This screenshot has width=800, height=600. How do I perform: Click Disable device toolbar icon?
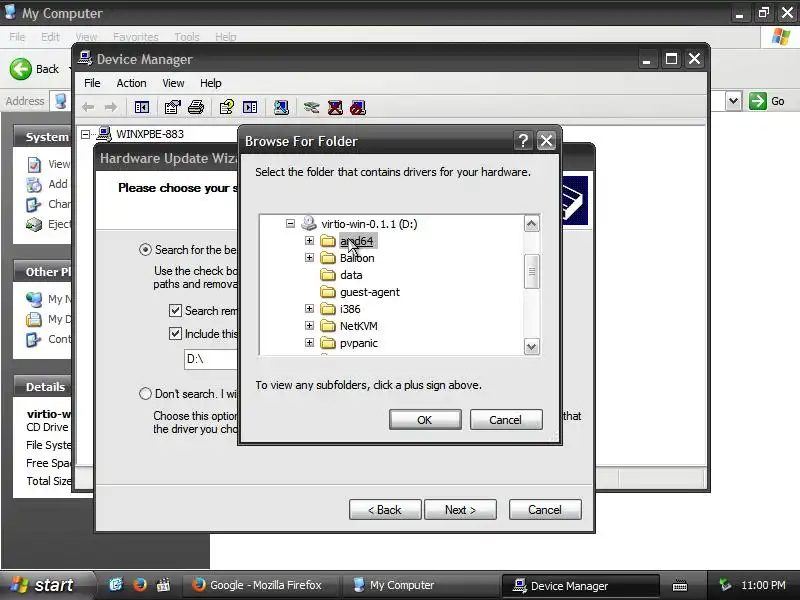pos(358,107)
